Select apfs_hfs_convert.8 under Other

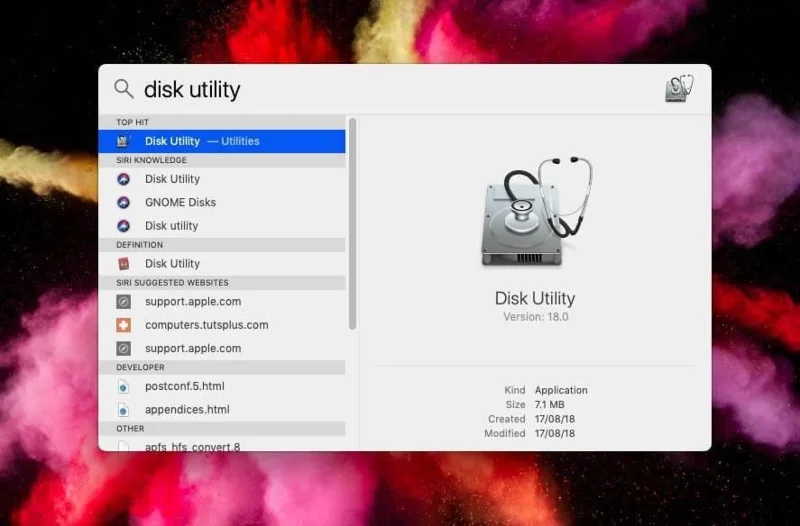pyautogui.click(x=222, y=444)
